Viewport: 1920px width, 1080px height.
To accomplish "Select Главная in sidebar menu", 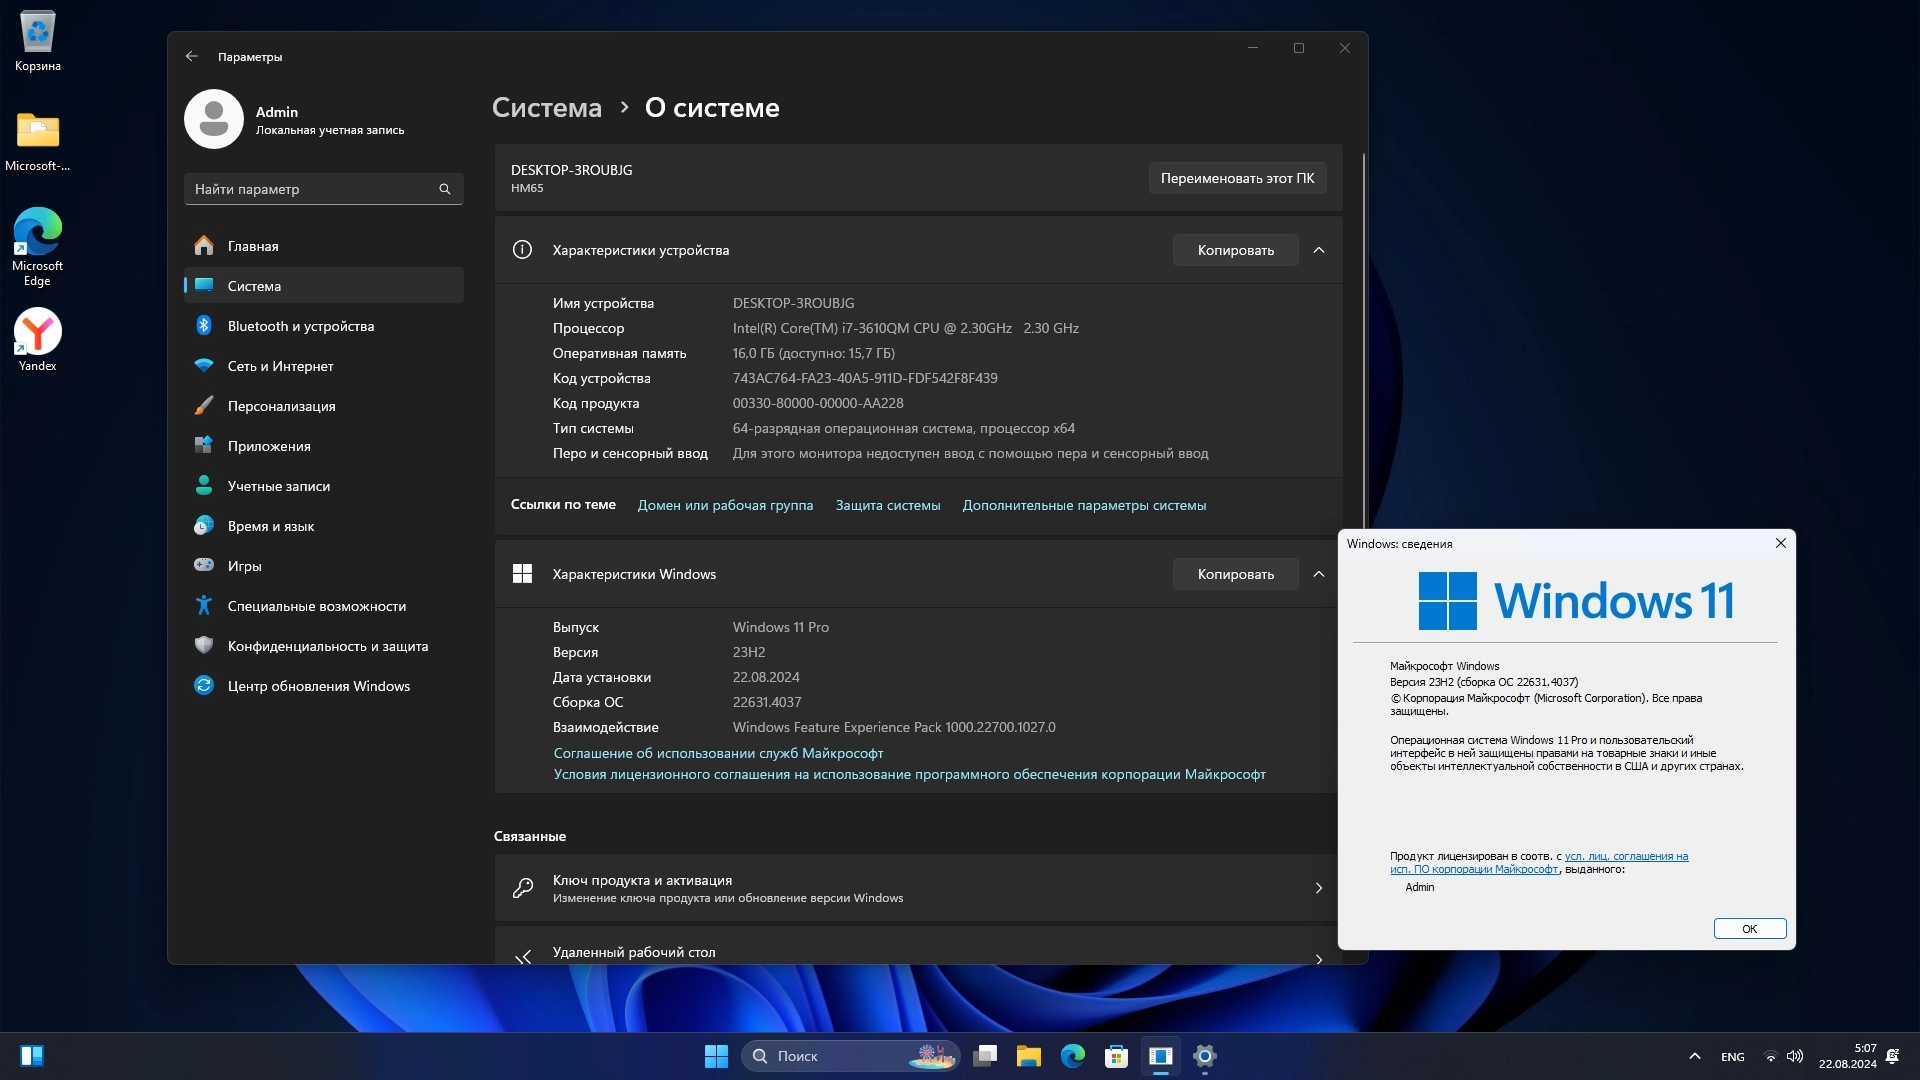I will 252,246.
